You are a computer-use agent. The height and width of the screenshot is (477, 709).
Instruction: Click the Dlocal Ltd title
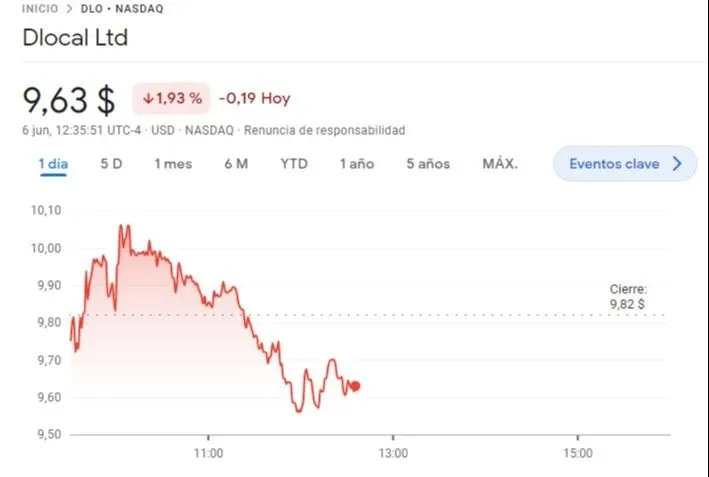75,39
